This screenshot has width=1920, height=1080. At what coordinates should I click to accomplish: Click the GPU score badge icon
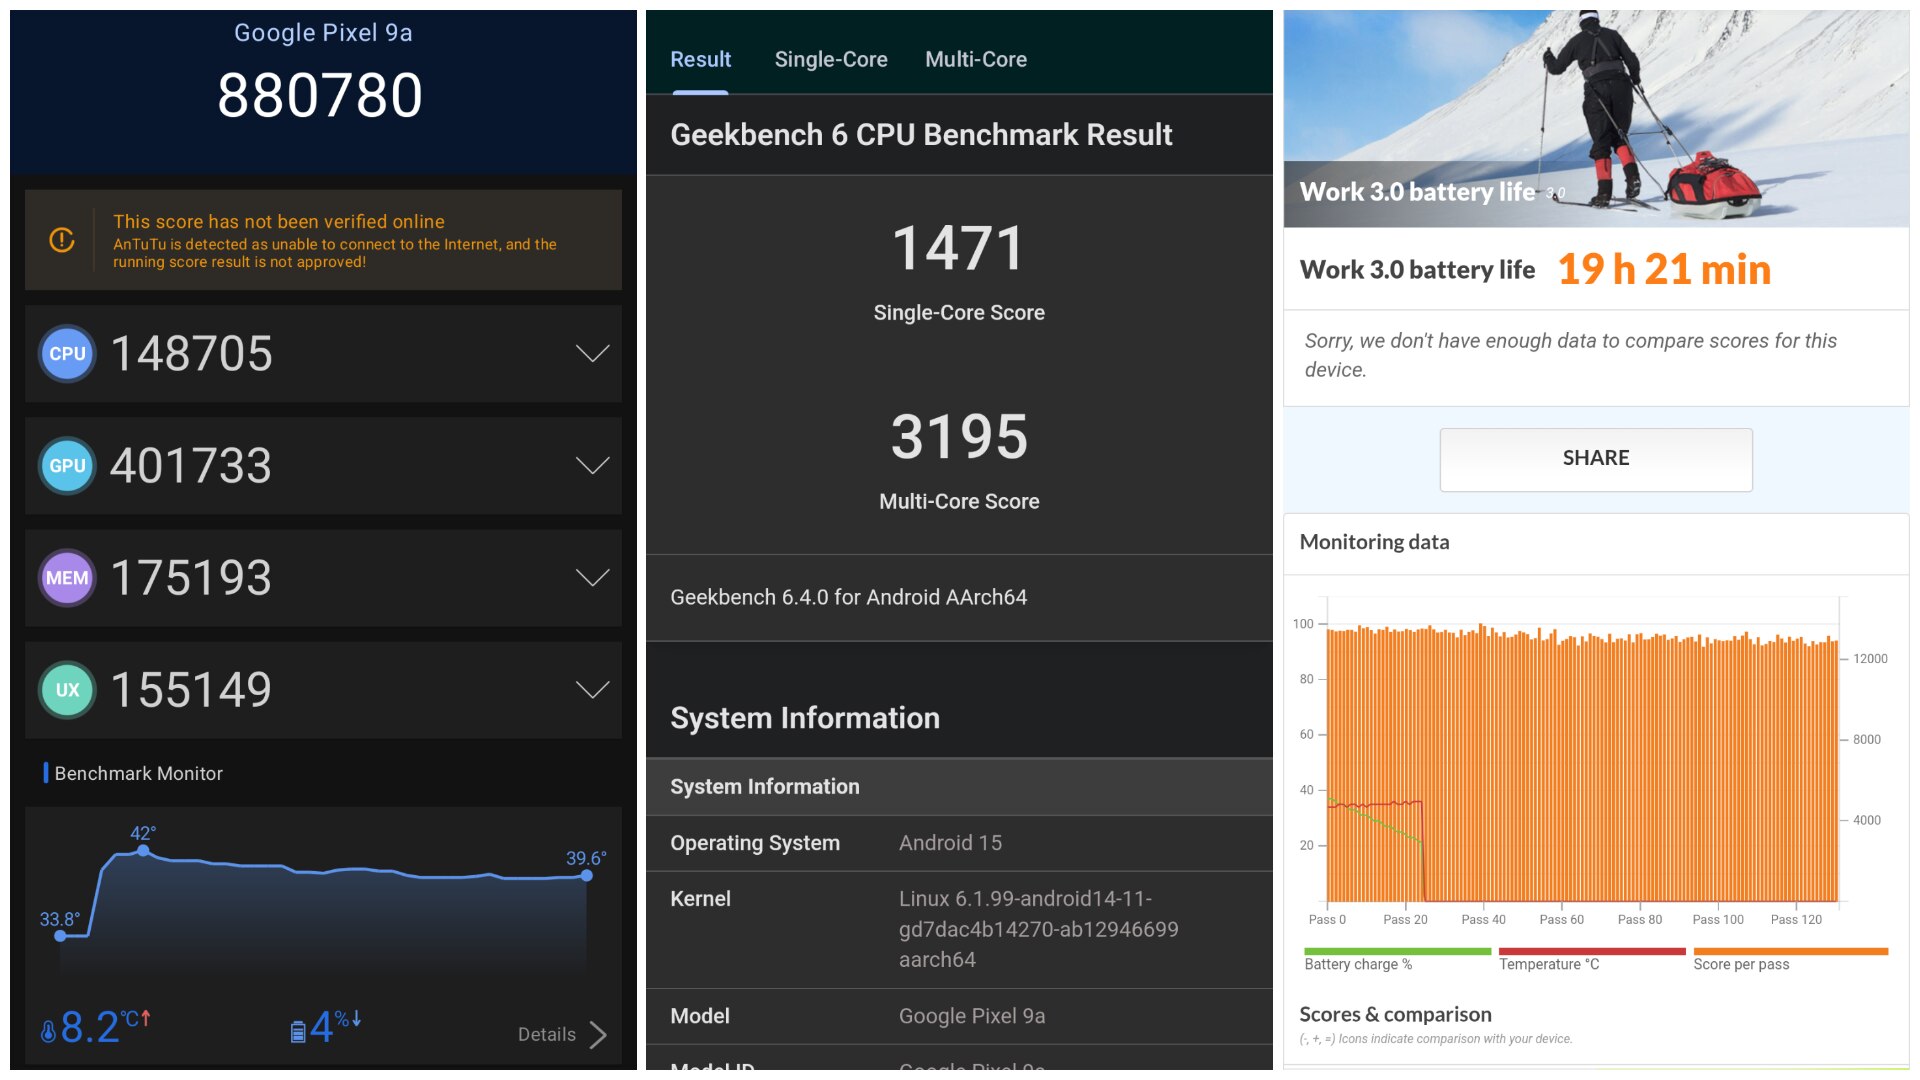pos(67,466)
